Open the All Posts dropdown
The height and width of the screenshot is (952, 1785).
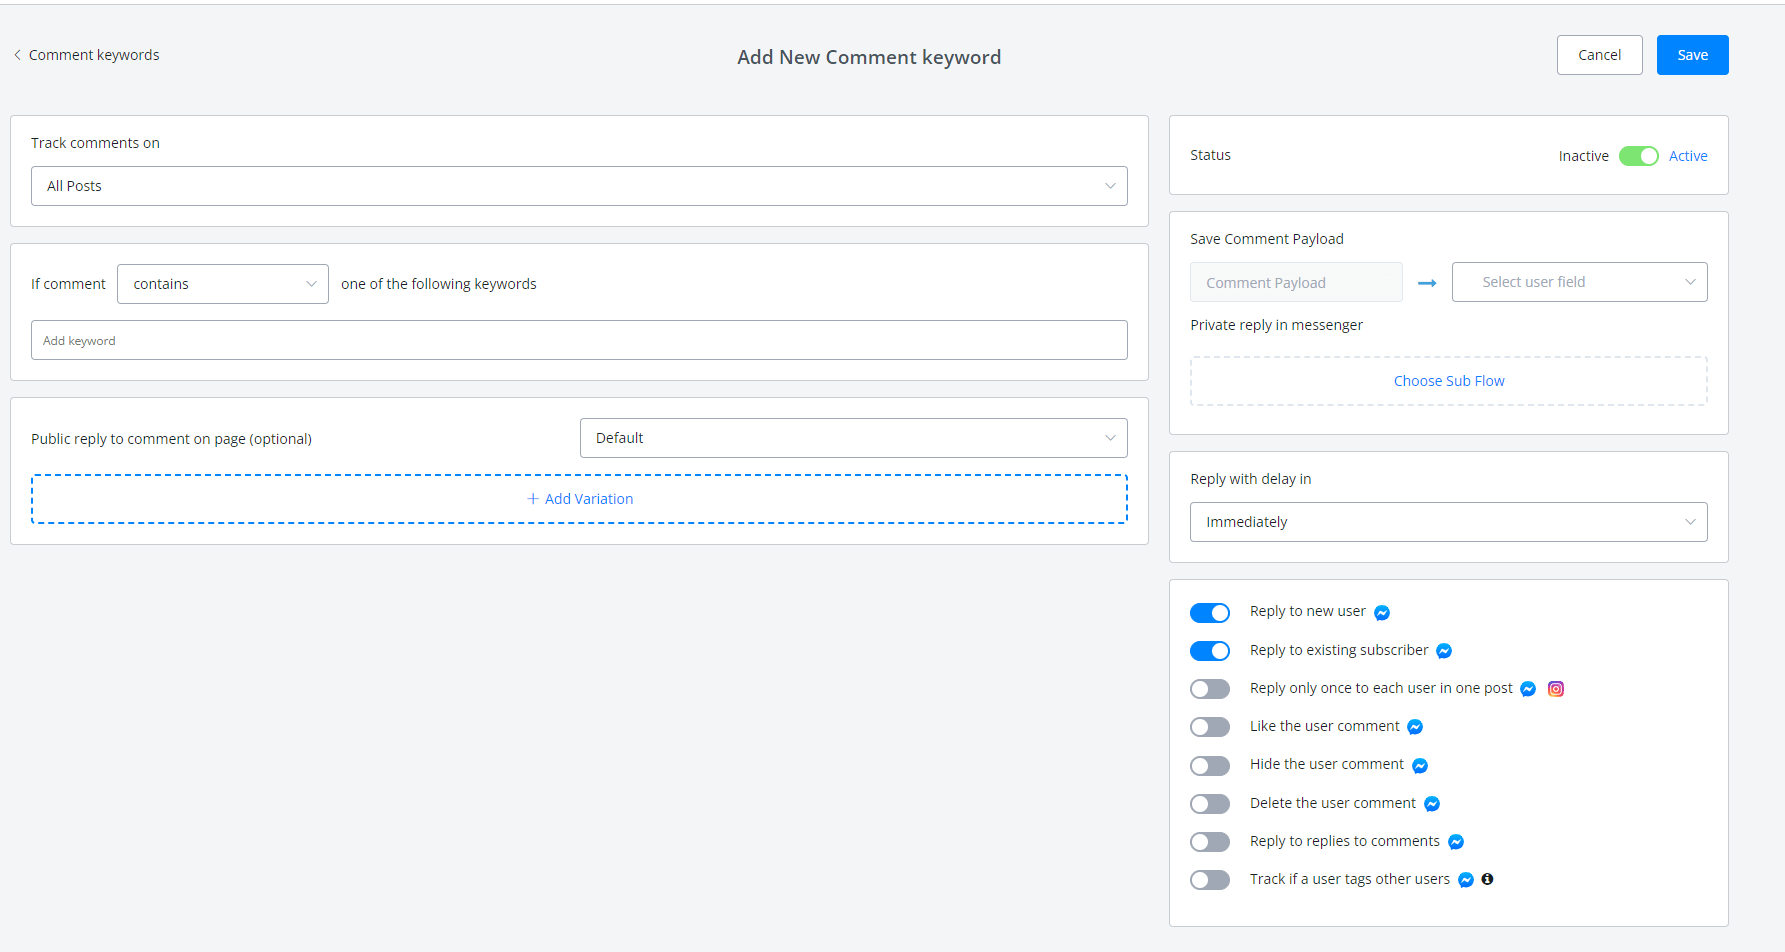tap(579, 186)
